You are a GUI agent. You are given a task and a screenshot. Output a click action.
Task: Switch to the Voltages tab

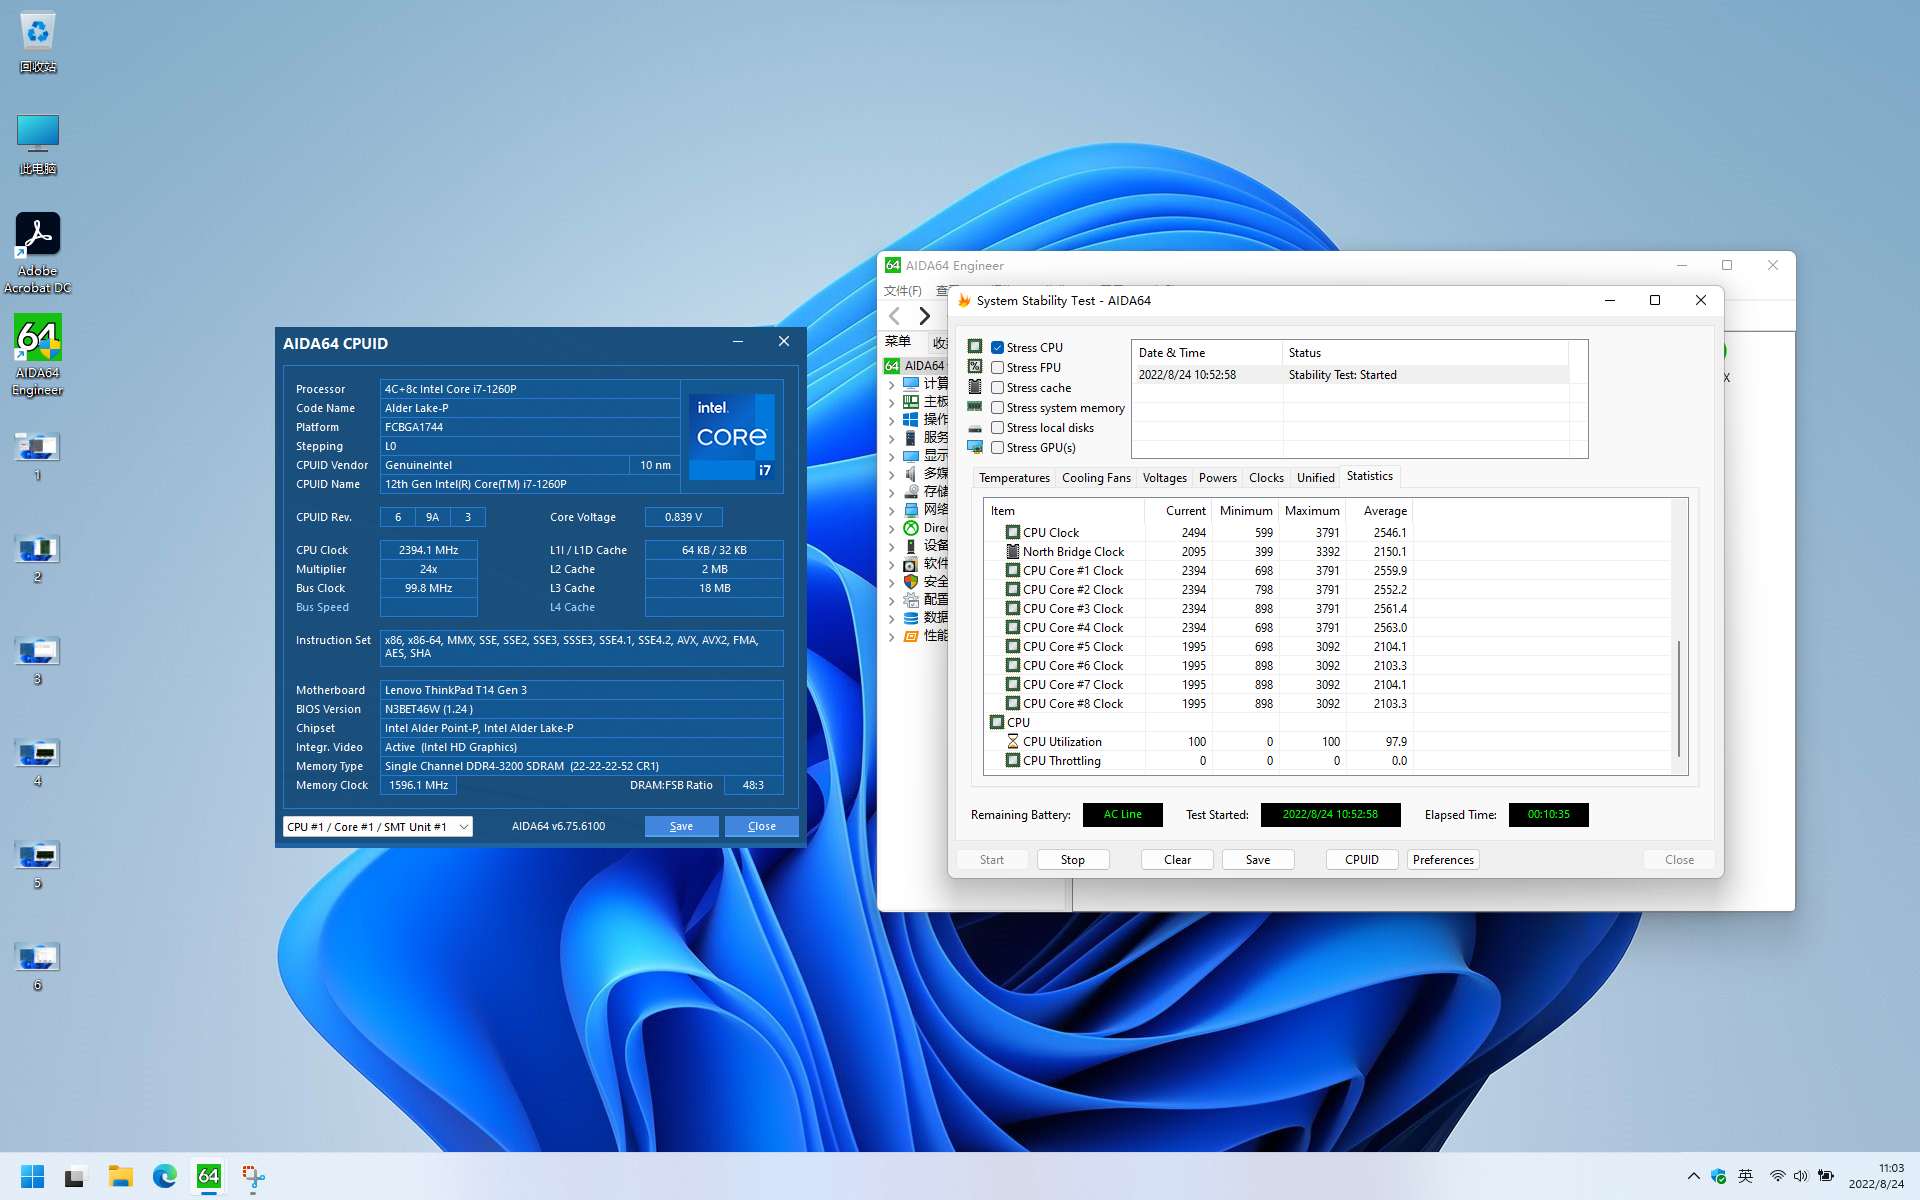(1165, 478)
